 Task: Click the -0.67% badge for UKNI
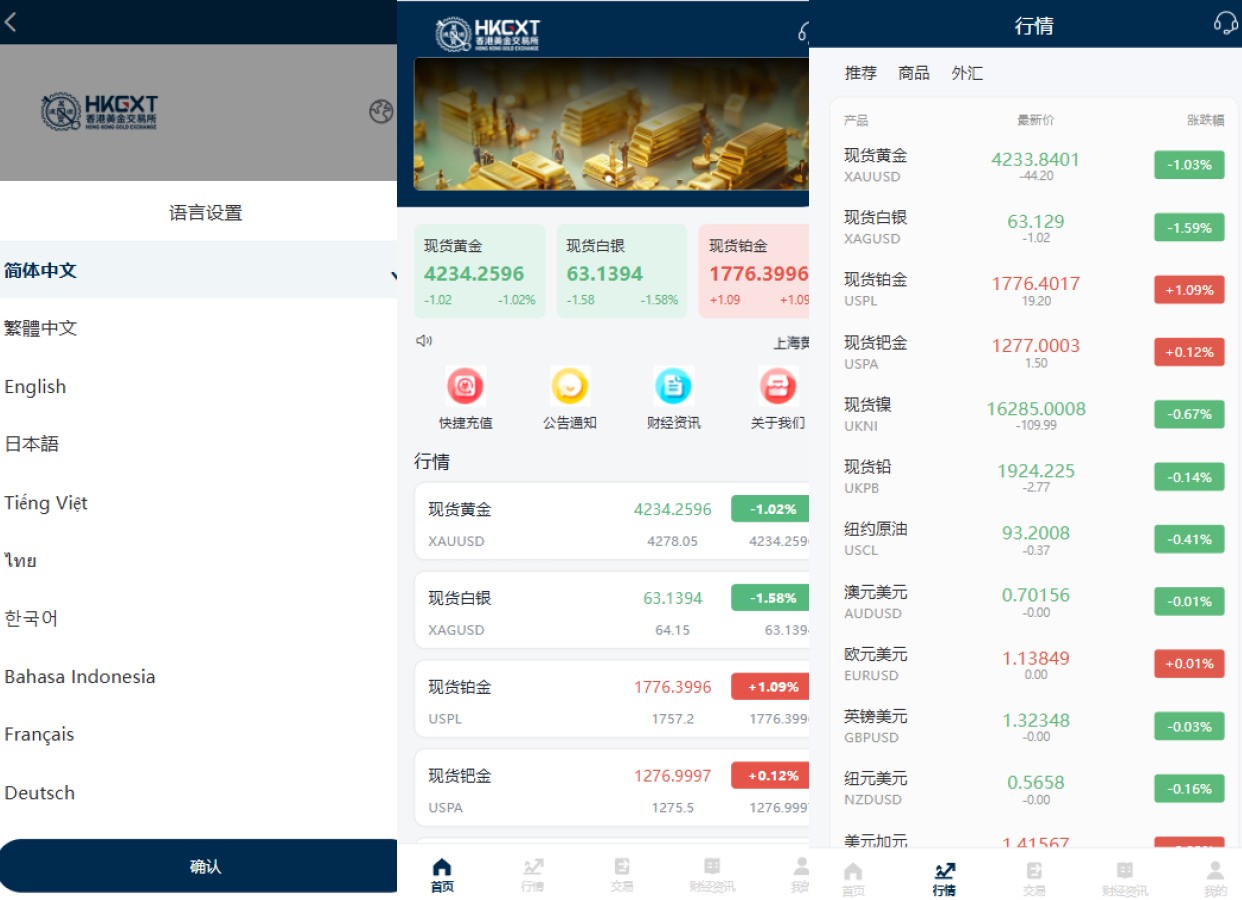1189,414
